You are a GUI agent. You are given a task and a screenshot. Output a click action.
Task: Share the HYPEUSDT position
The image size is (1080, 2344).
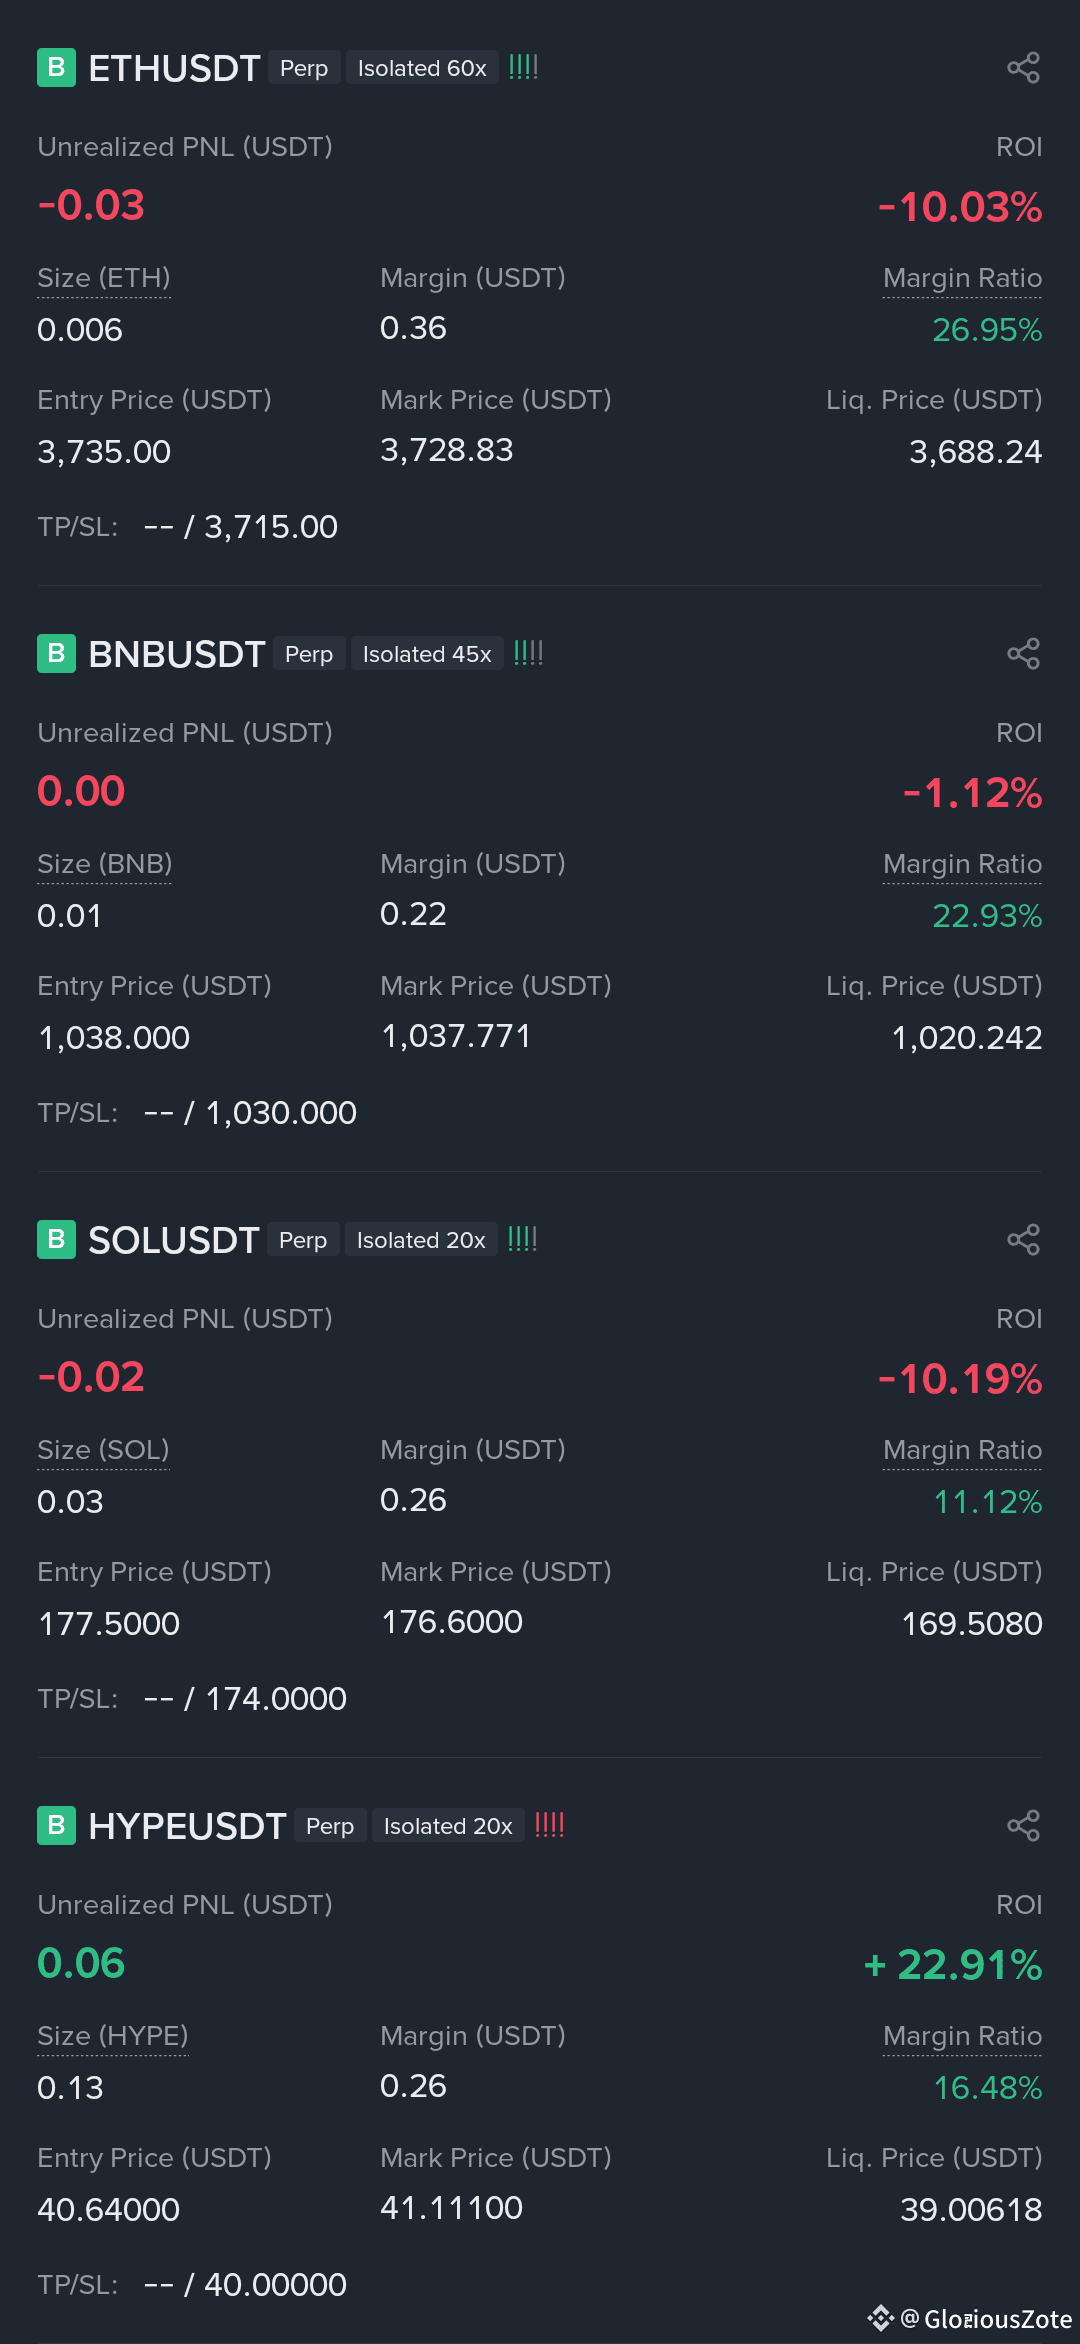click(x=1023, y=1826)
